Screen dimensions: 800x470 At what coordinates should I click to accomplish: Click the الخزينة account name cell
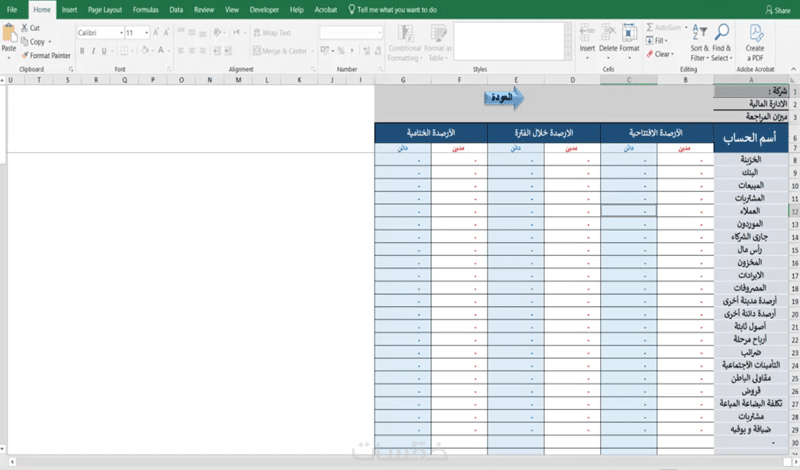click(x=751, y=159)
